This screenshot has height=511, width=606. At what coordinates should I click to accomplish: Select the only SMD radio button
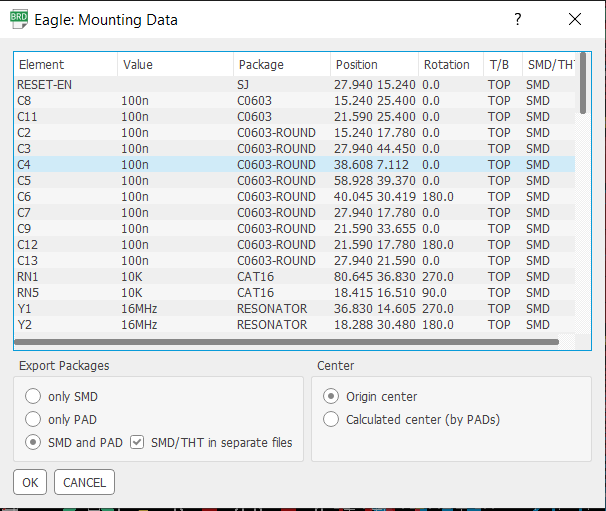[x=34, y=396]
